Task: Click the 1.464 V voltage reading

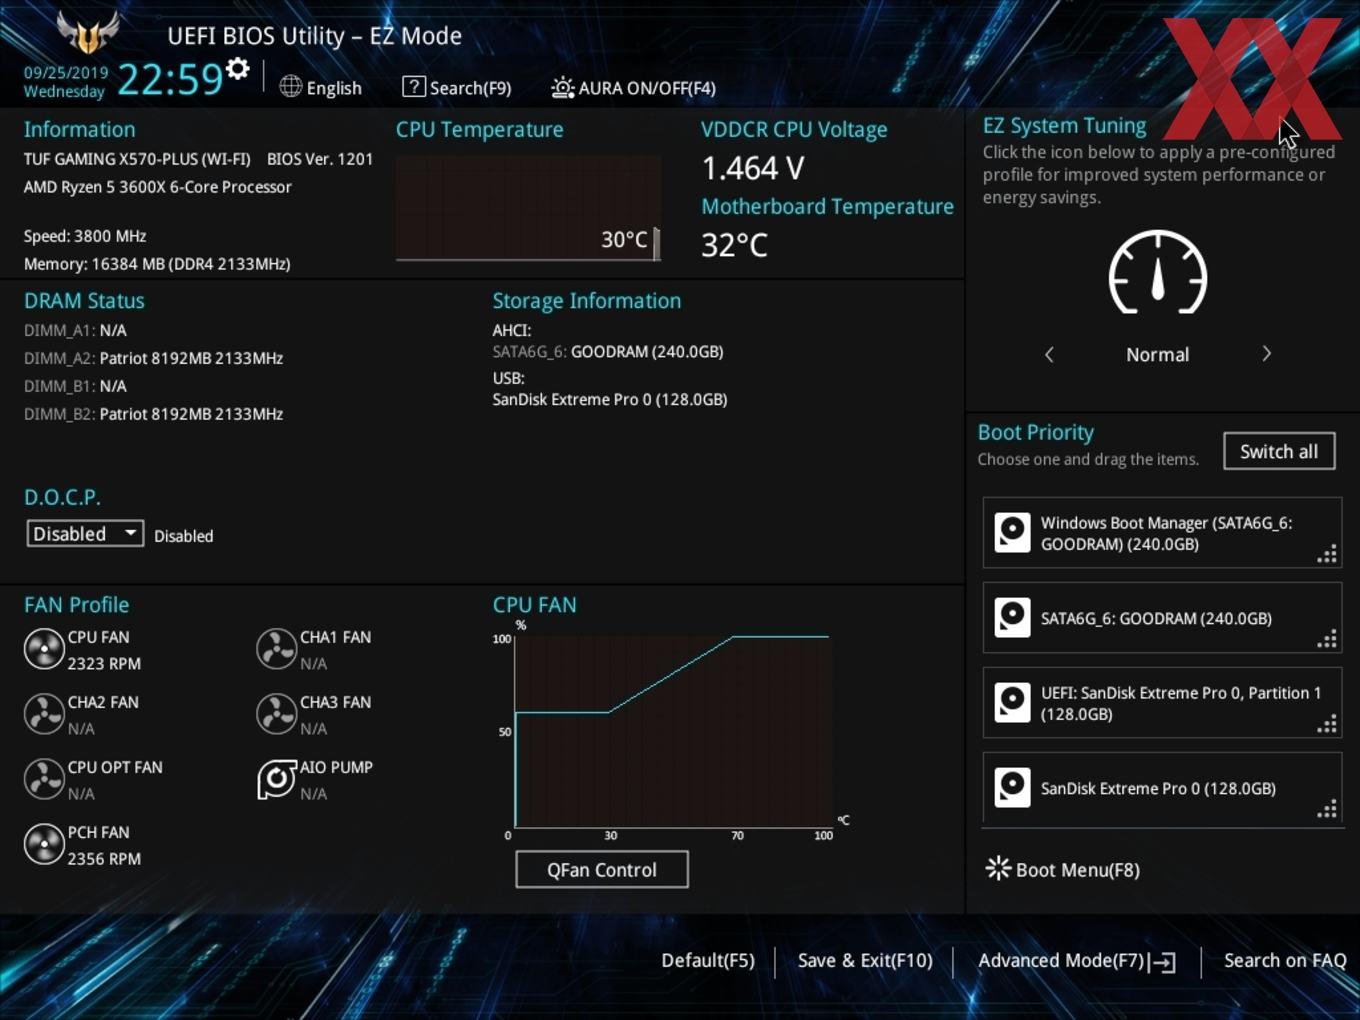Action: (752, 168)
